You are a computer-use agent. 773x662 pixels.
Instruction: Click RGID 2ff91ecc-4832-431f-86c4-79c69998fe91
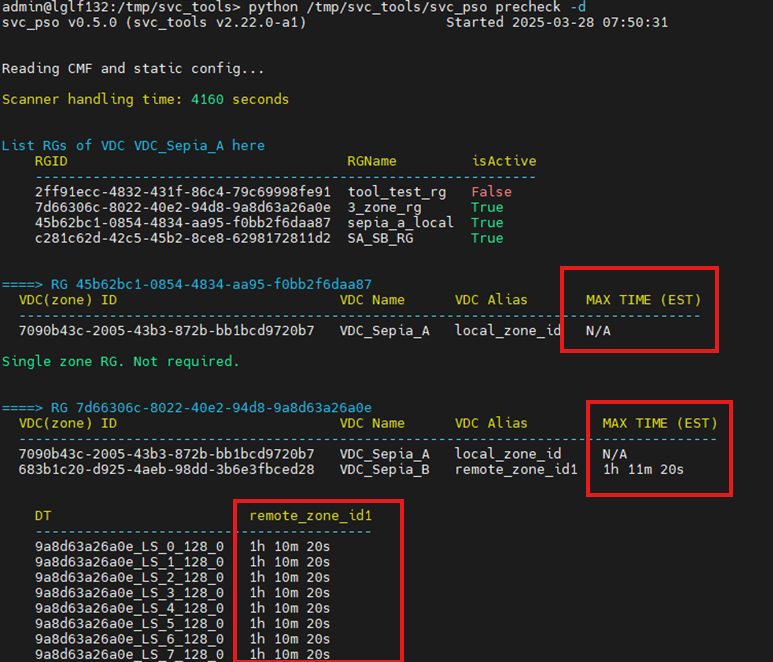coord(182,192)
